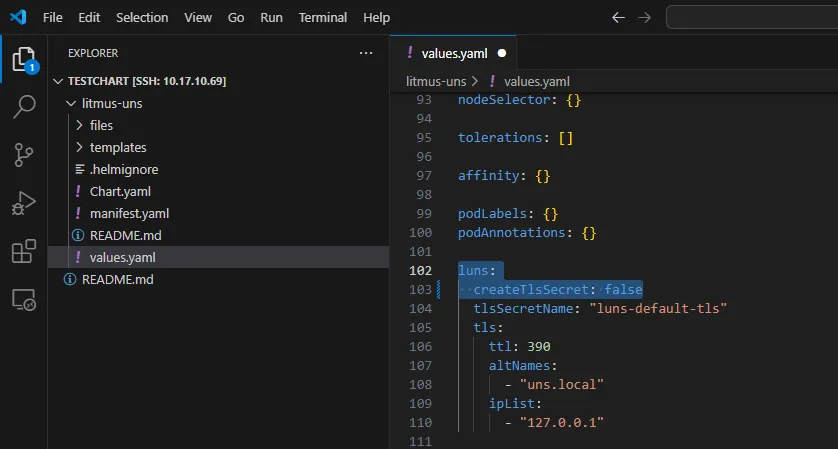Screen dimensions: 838x449
Task: Click the unsaved dot on values.yaml tab
Action: [x=502, y=53]
